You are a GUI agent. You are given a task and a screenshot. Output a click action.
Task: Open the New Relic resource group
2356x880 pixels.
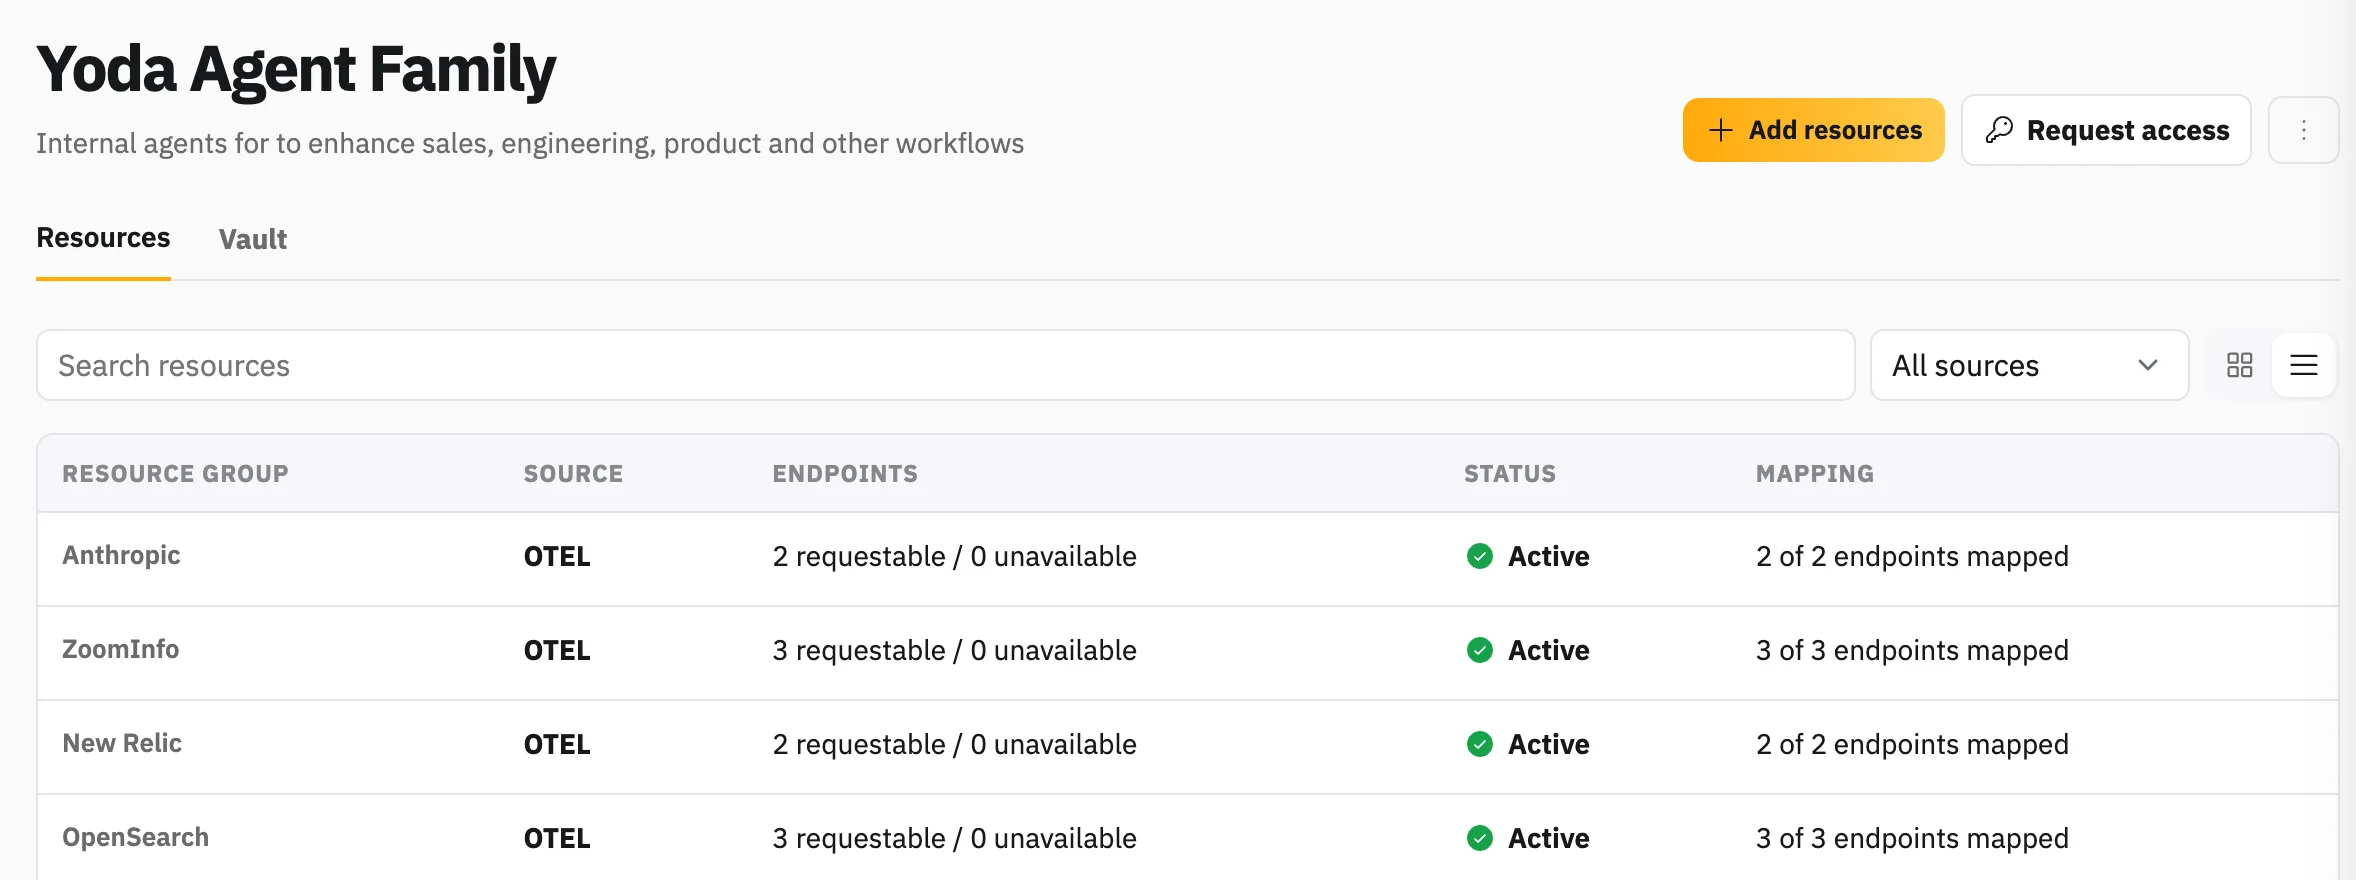(x=122, y=743)
